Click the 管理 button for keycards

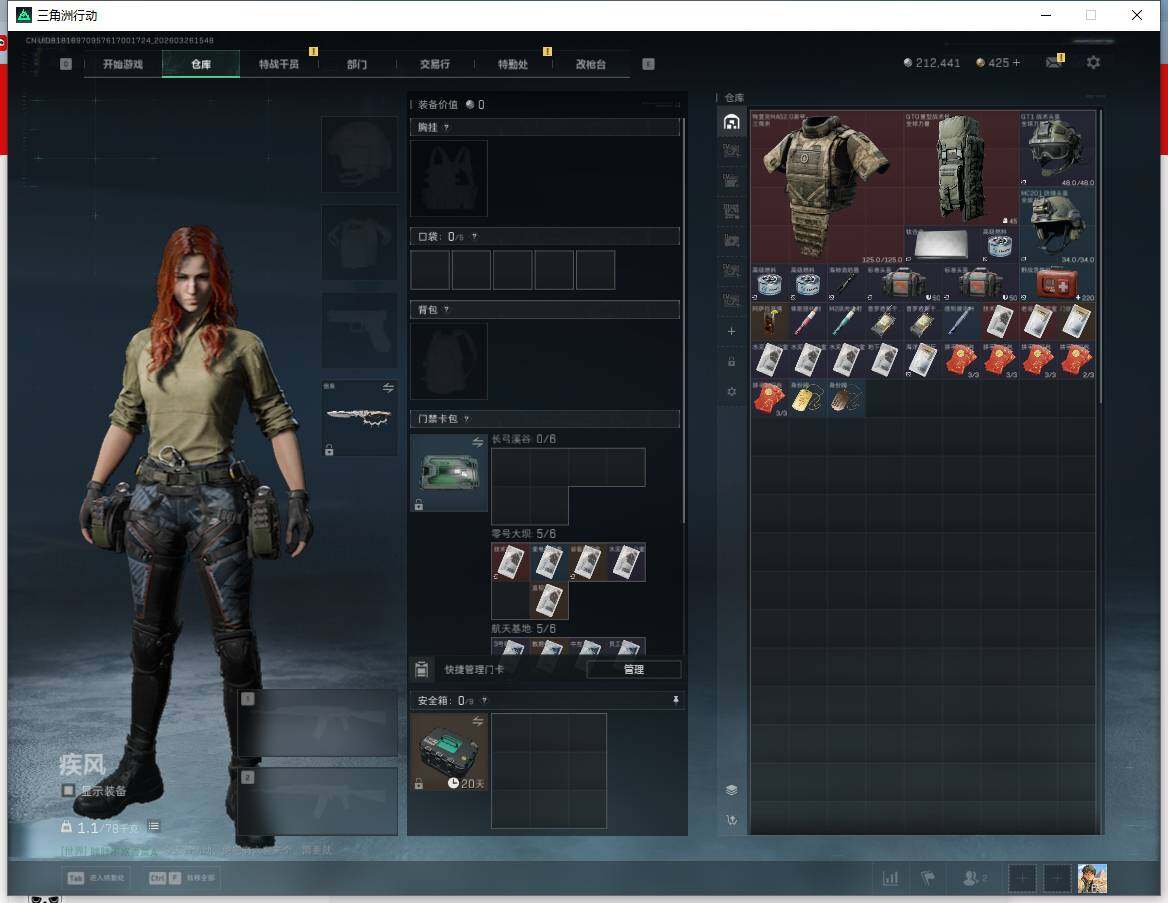click(x=634, y=669)
